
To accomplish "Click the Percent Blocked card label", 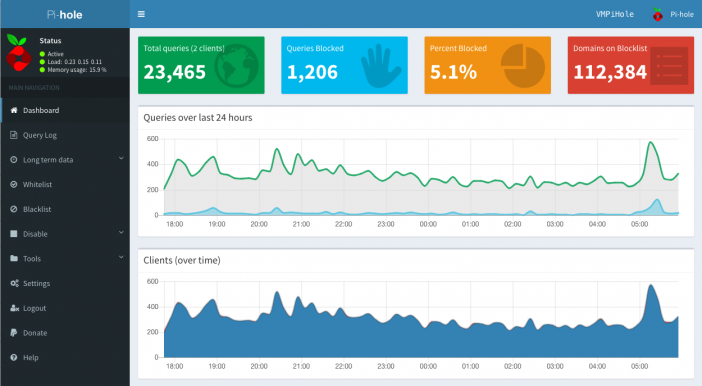I will point(458,48).
